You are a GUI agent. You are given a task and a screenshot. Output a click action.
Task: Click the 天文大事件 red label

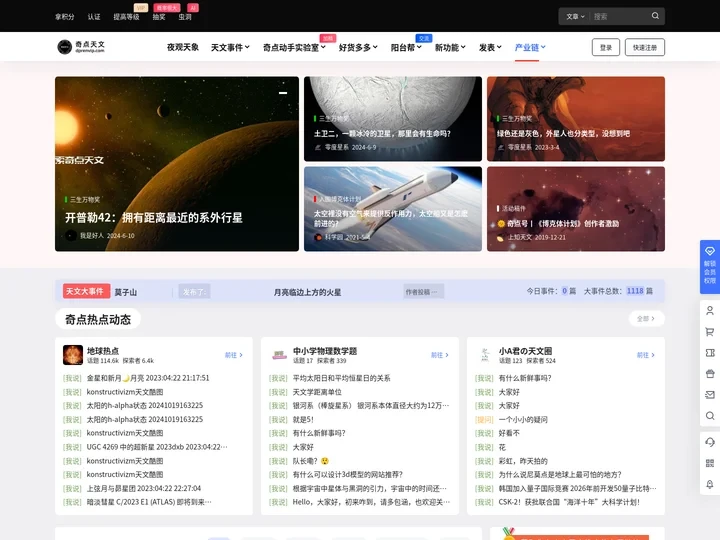86,291
